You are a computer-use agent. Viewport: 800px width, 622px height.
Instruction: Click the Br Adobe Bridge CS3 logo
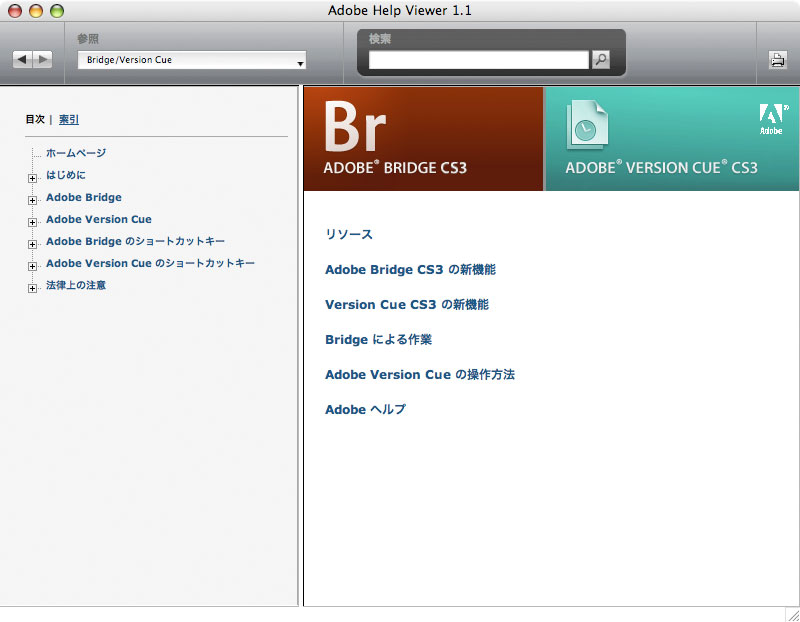tap(395, 138)
